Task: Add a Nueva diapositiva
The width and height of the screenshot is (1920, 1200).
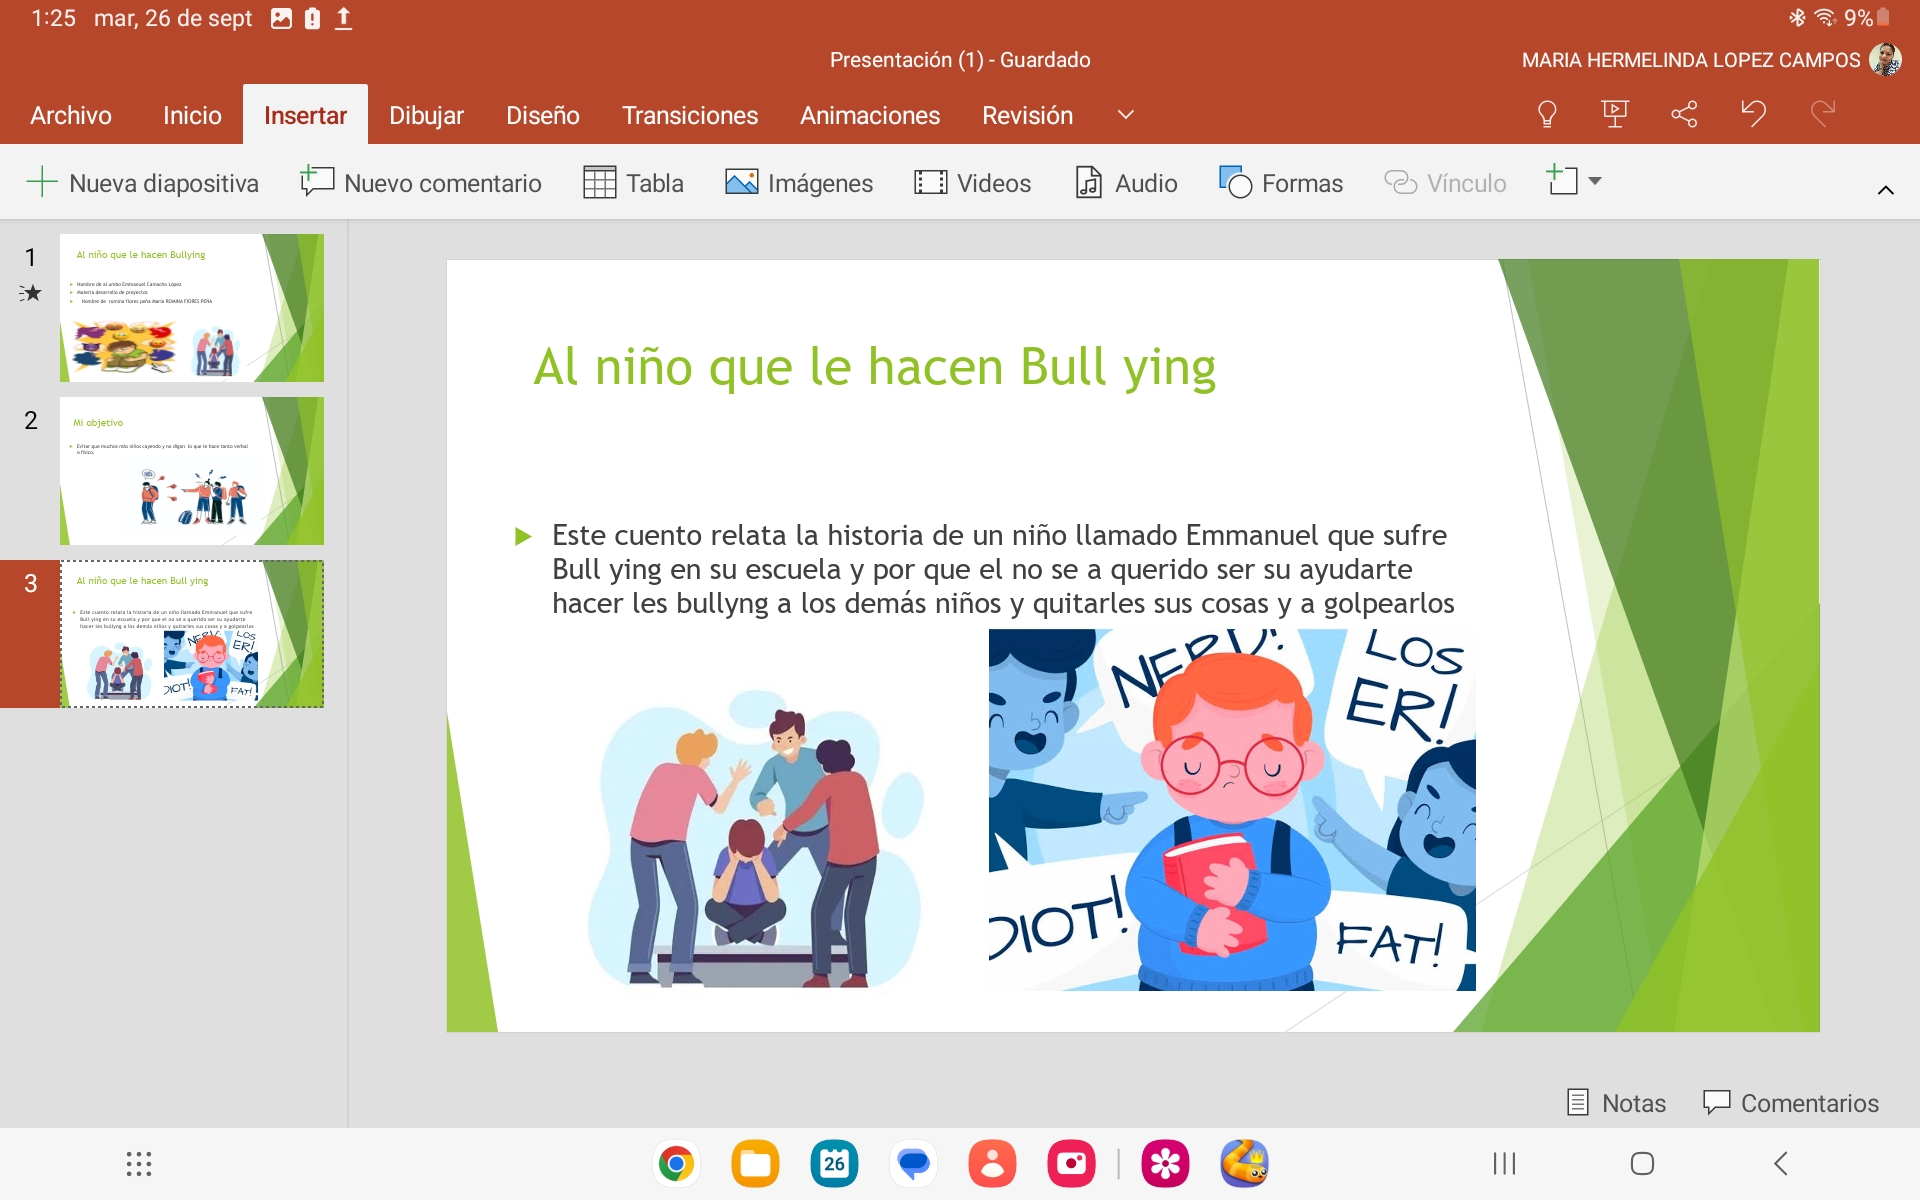Action: [x=142, y=183]
